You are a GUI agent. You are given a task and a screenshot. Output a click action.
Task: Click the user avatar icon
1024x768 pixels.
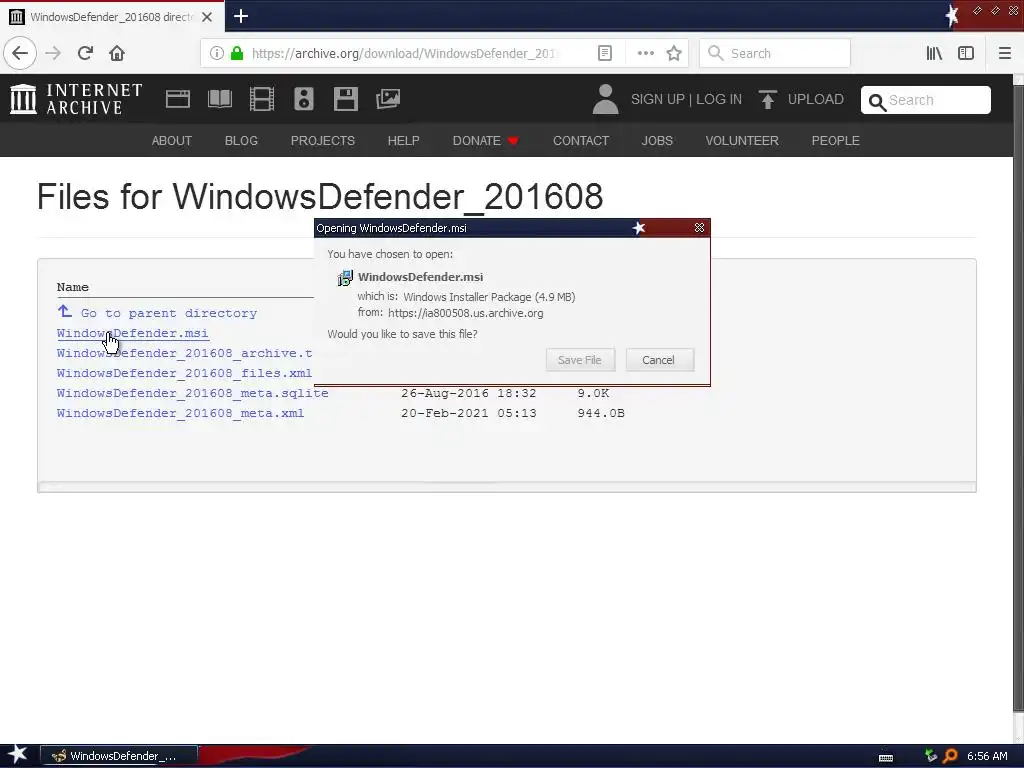tap(605, 99)
